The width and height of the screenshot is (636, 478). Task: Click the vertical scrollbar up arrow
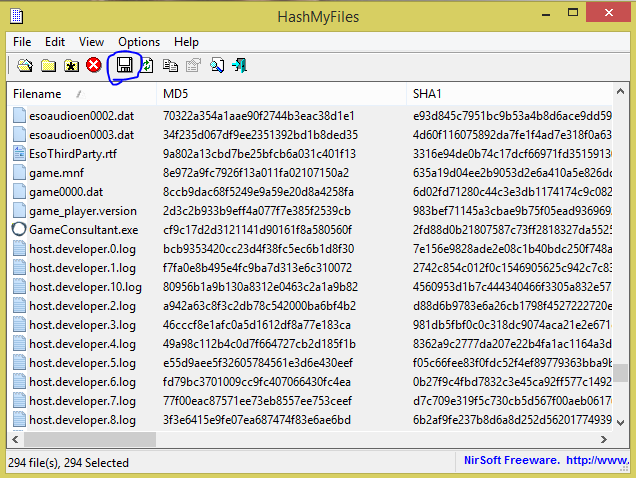coord(620,91)
